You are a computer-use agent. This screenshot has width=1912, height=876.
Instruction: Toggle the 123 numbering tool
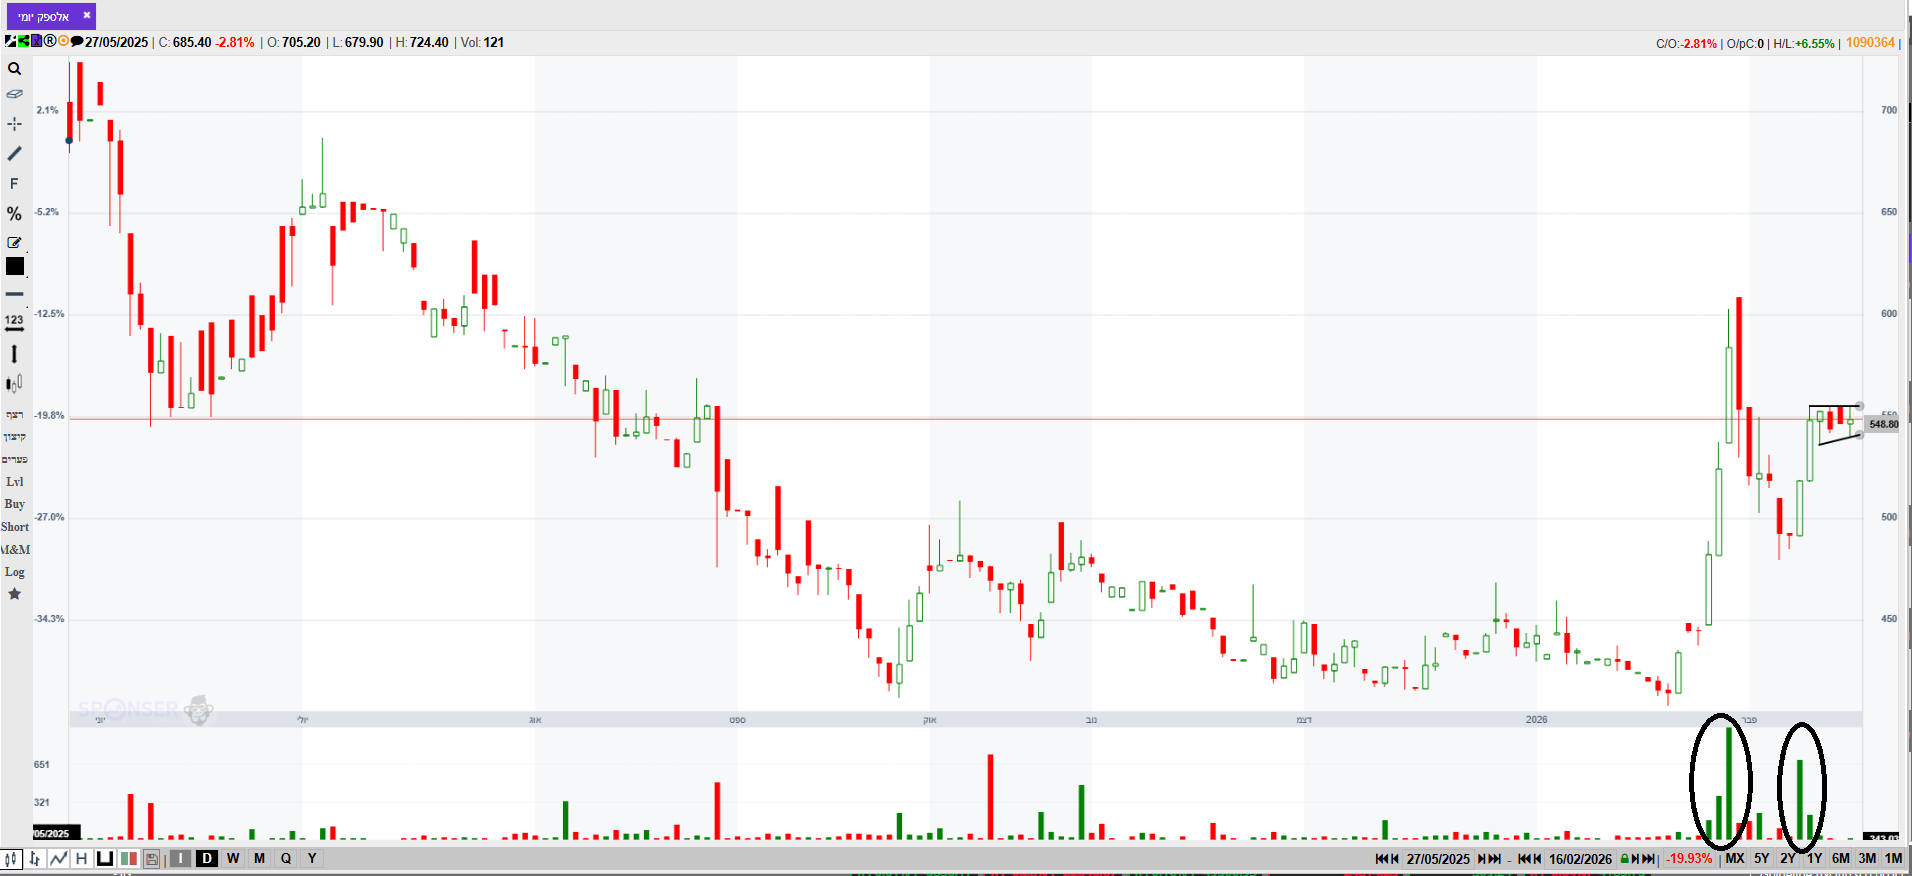tap(14, 322)
